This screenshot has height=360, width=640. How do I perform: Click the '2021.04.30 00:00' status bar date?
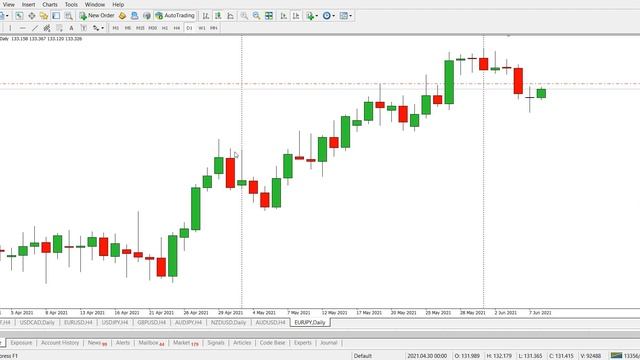(427, 356)
